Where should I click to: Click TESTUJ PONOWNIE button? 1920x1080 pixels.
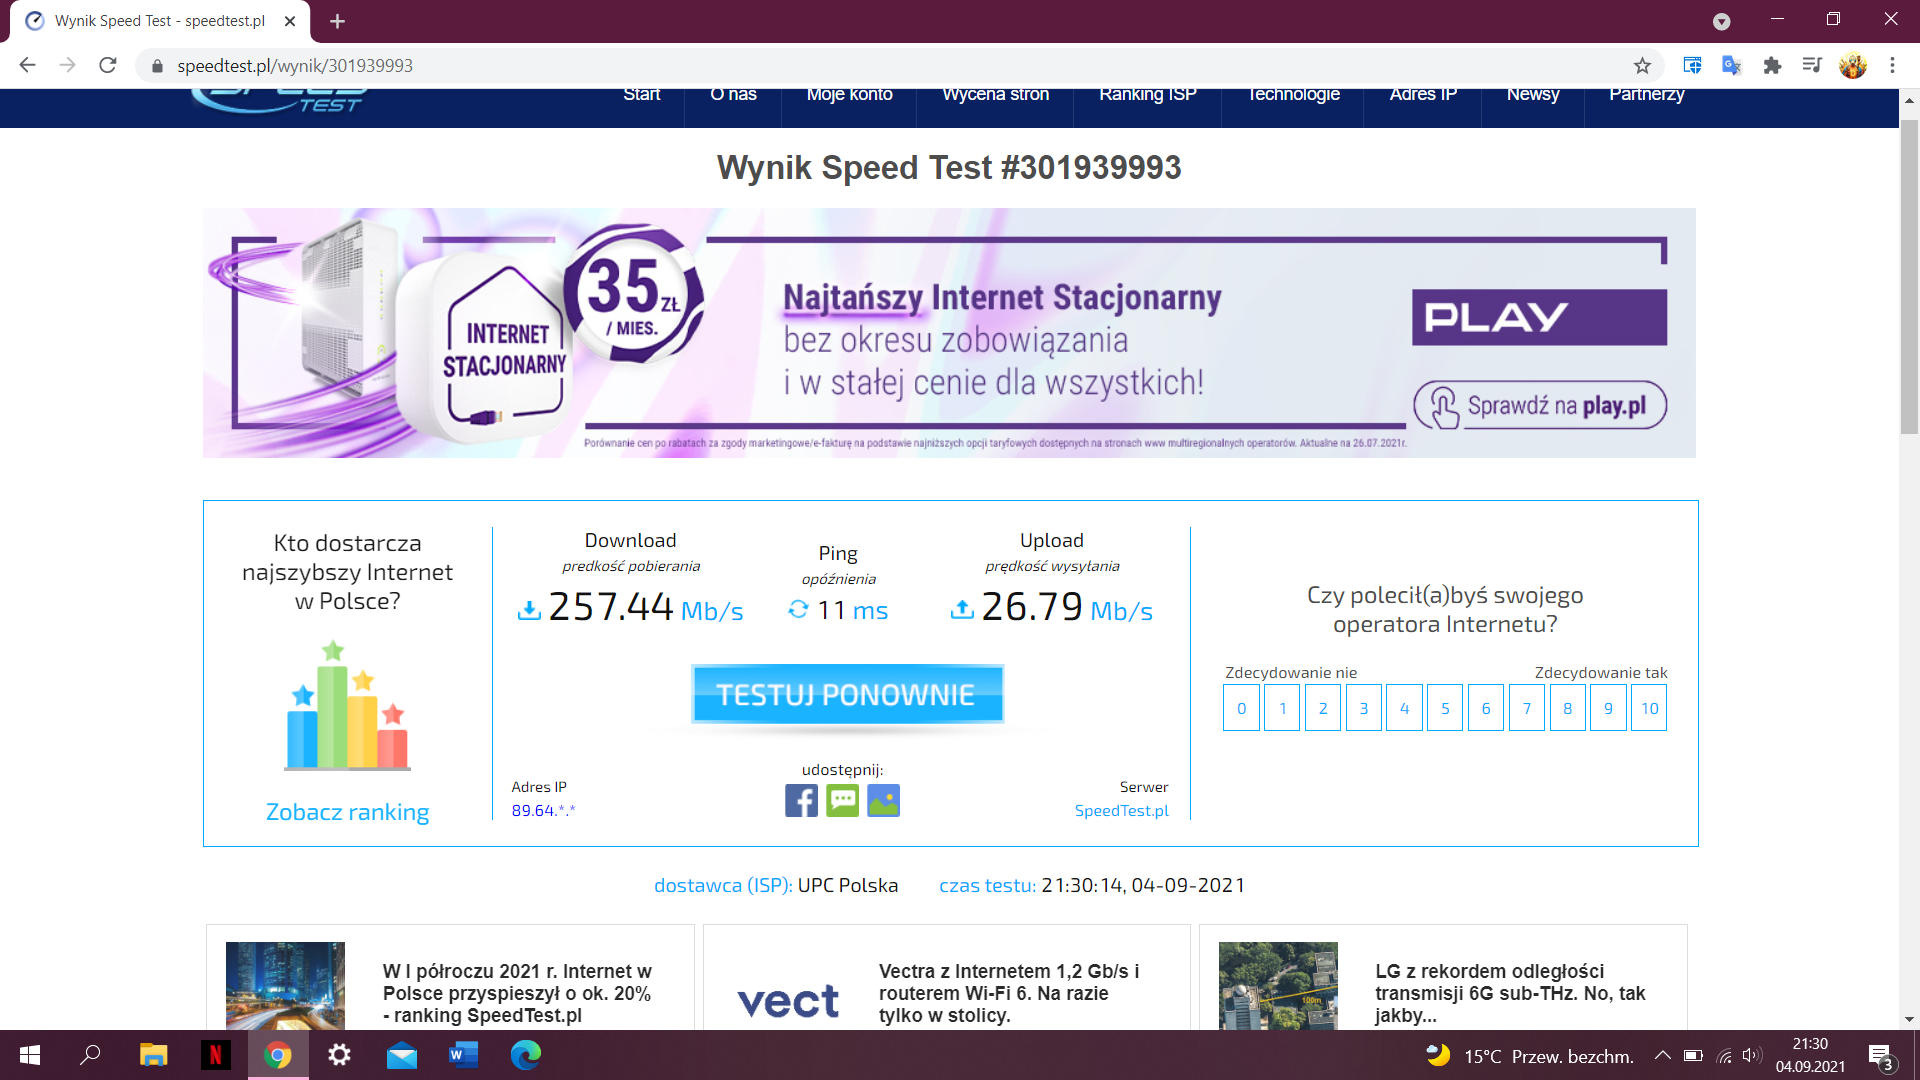(847, 694)
